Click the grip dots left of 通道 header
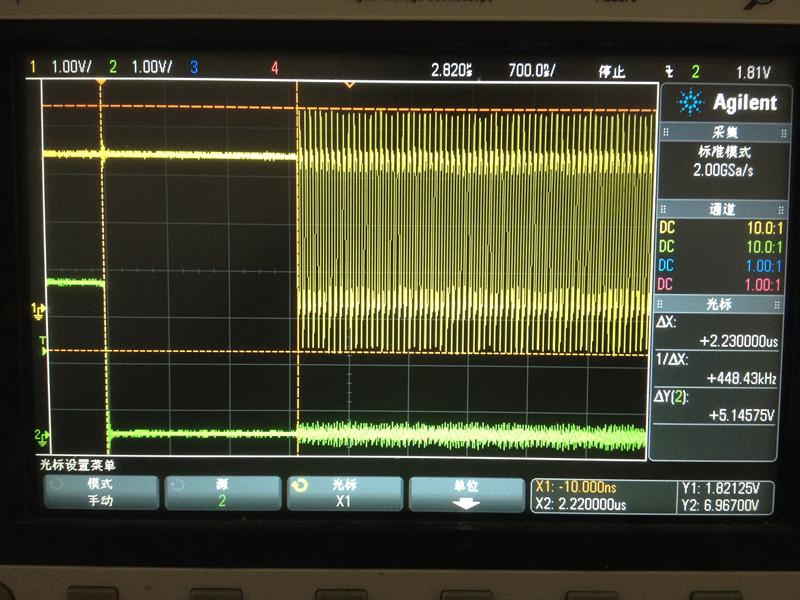Image resolution: width=800 pixels, height=600 pixels. click(x=663, y=209)
